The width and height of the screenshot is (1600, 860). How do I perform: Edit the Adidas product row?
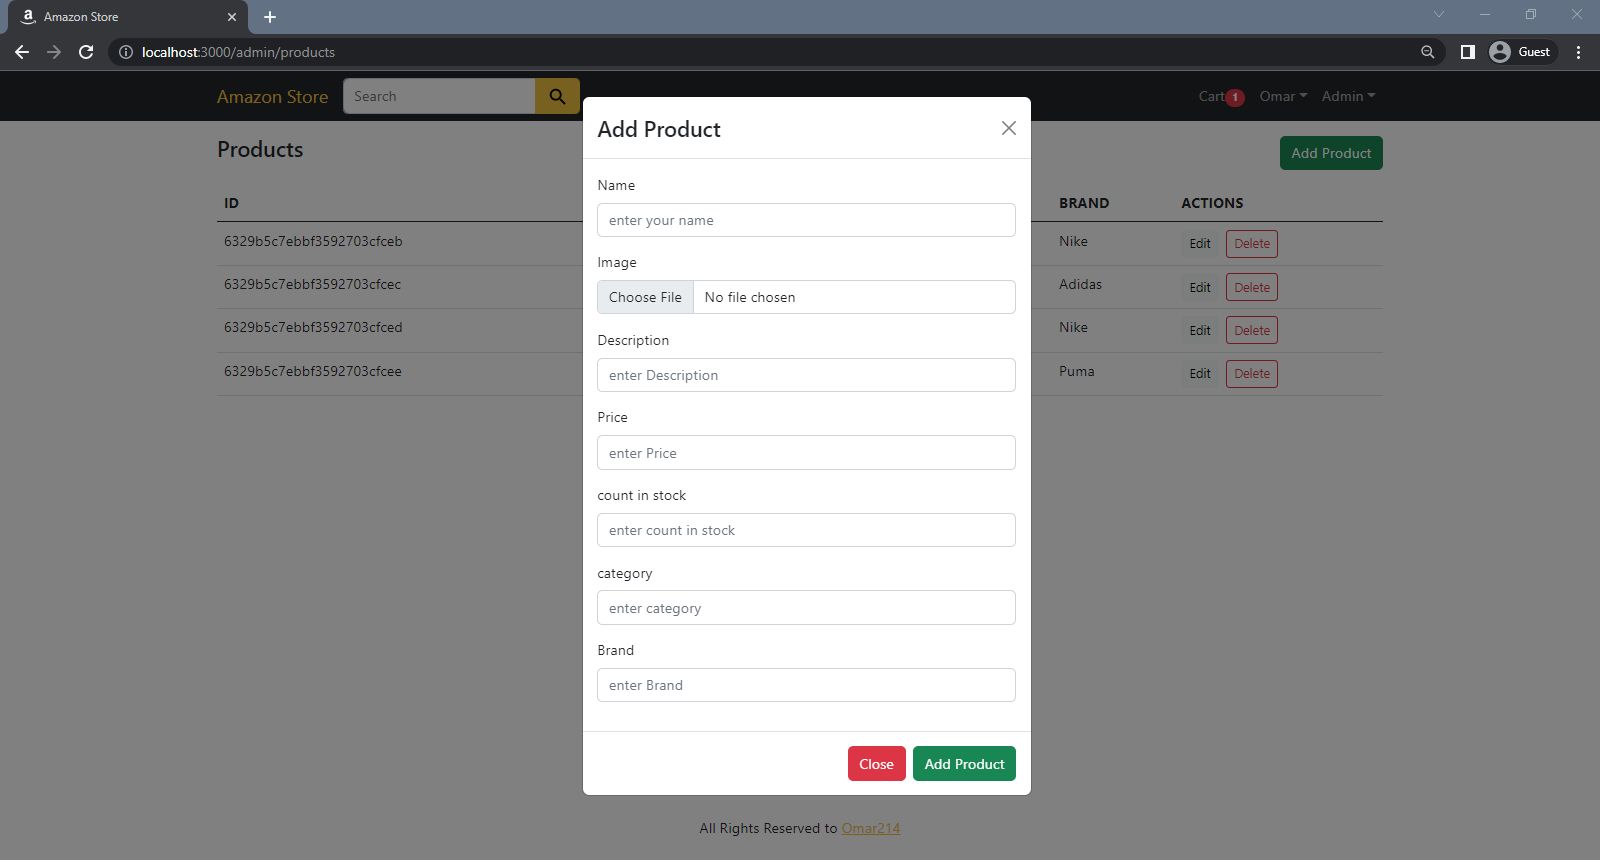[1200, 287]
